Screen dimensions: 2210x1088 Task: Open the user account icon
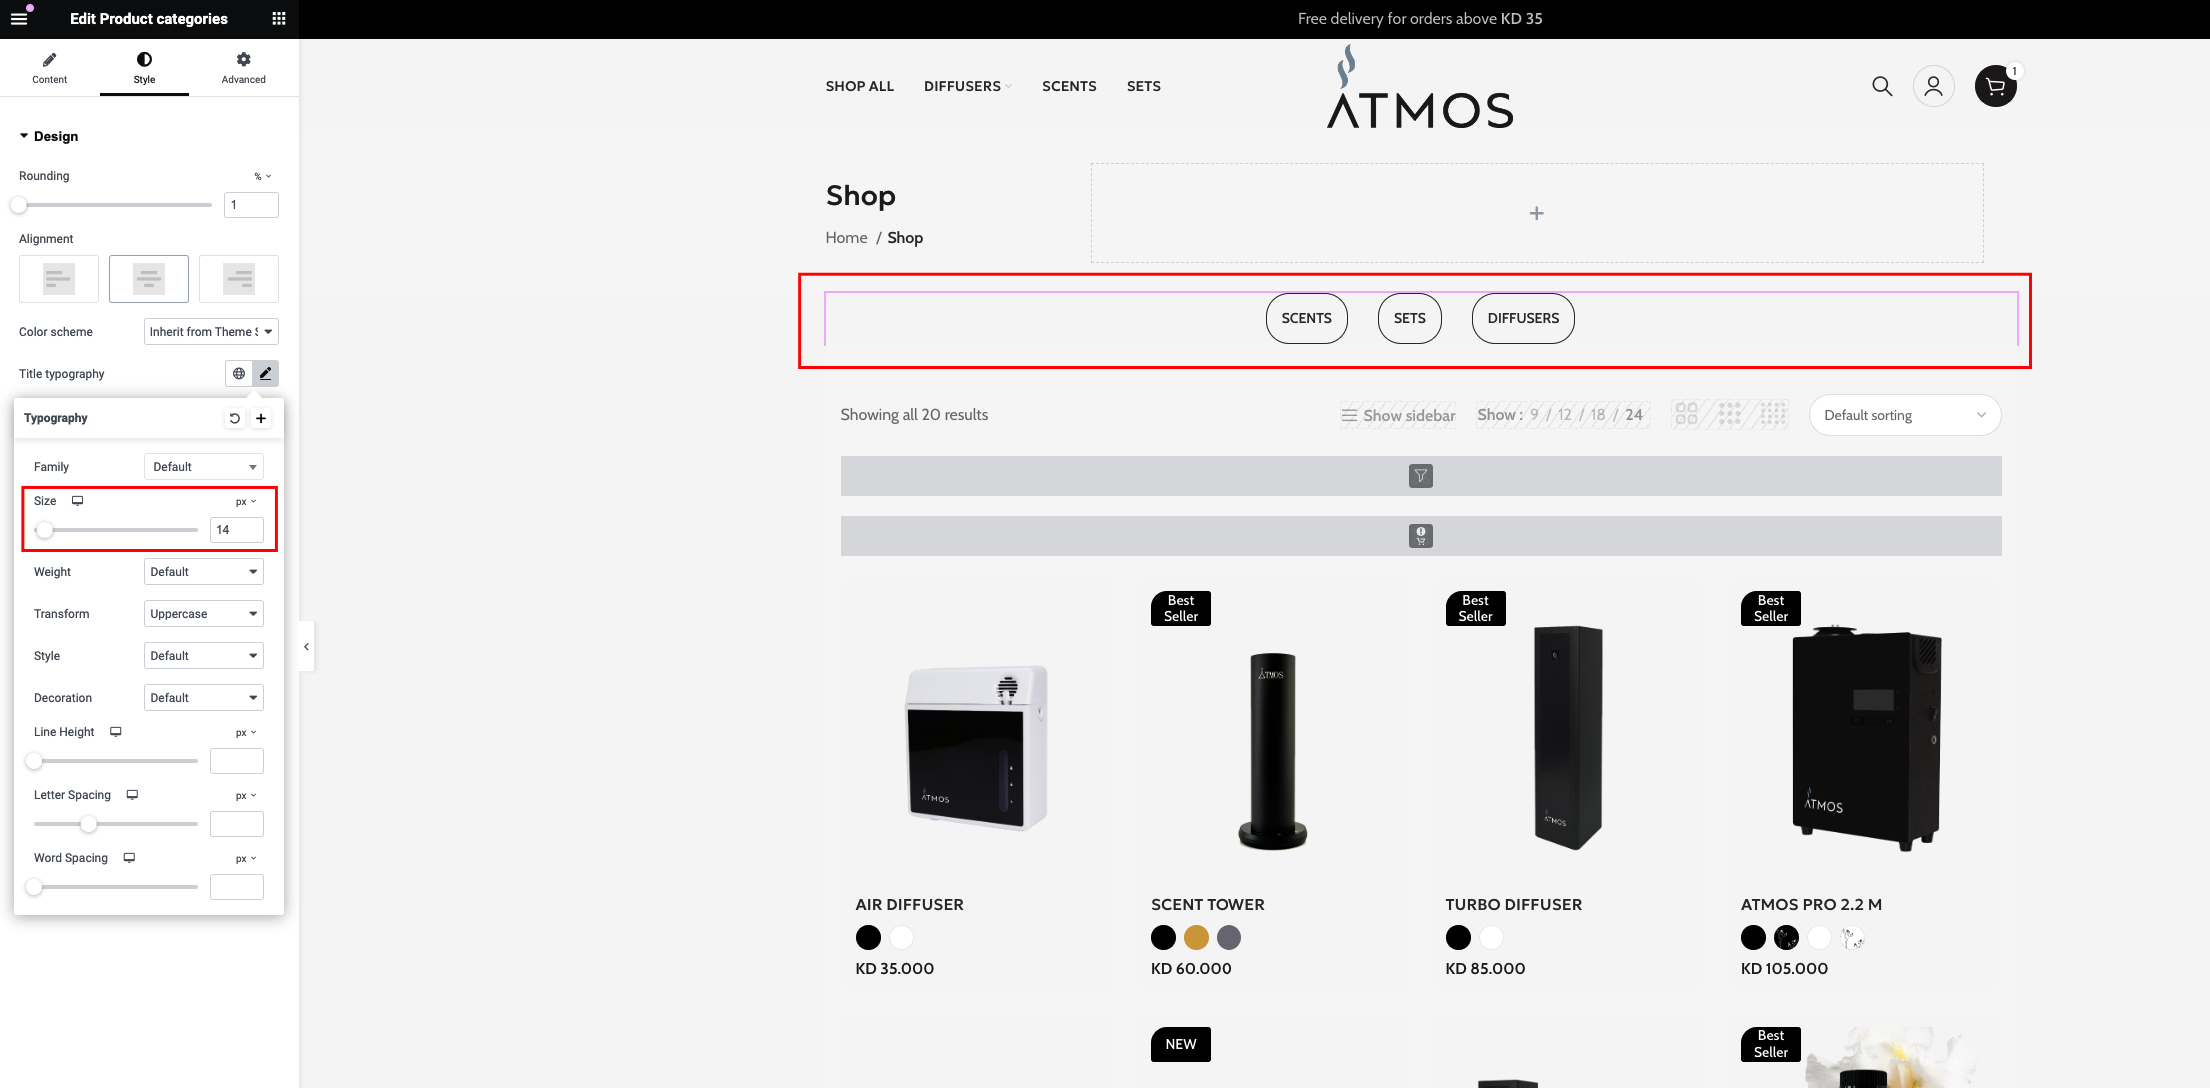(x=1933, y=87)
